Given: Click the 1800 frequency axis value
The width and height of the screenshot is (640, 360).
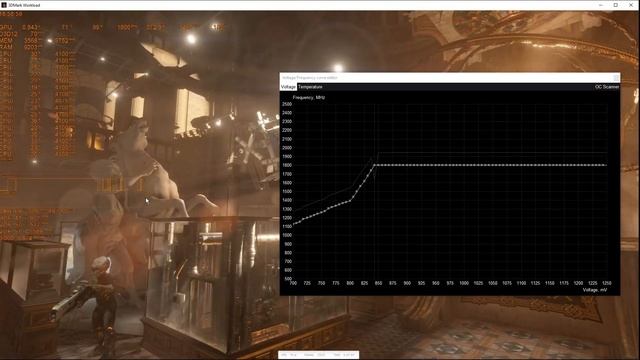Looking at the screenshot, I should click(287, 165).
